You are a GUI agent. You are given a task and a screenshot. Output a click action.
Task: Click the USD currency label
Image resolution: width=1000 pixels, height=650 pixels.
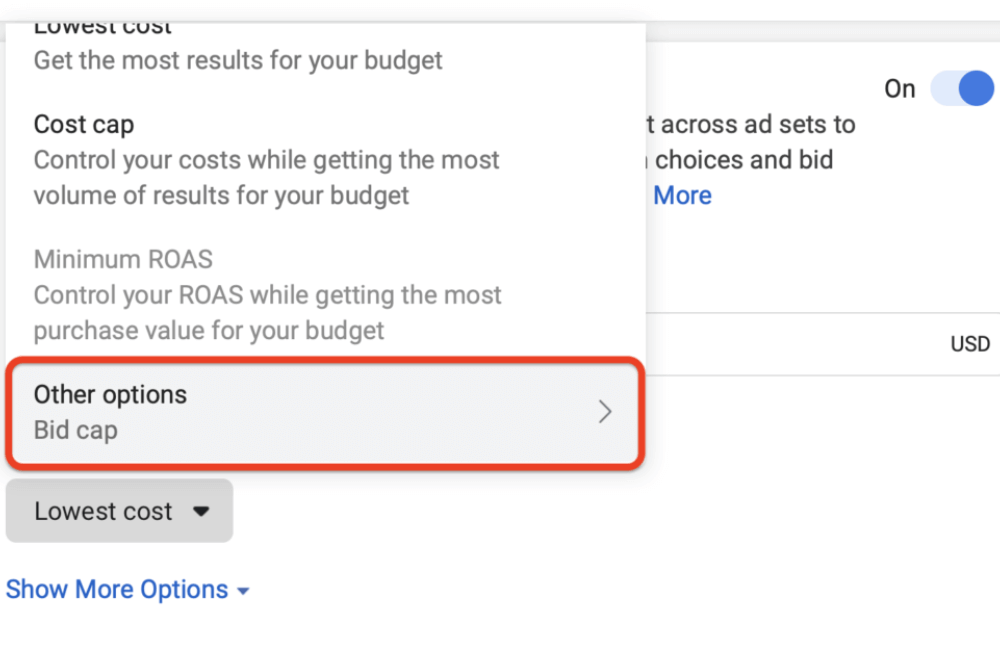969,345
